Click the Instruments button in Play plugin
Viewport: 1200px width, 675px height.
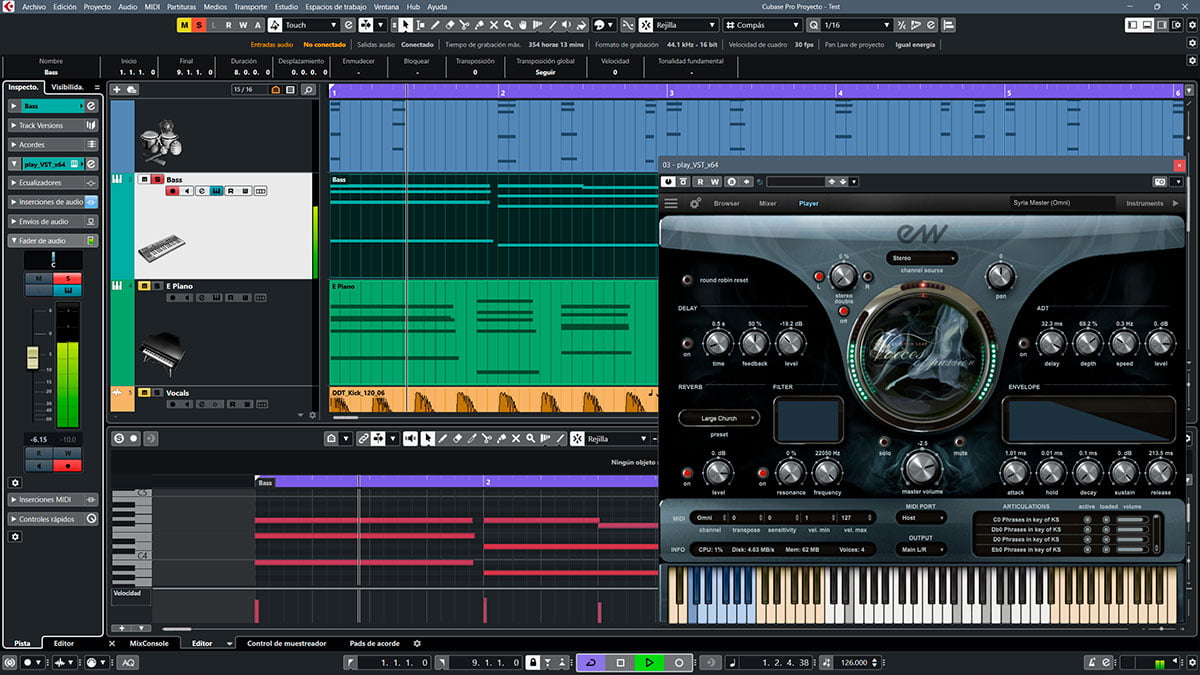pyautogui.click(x=1145, y=203)
